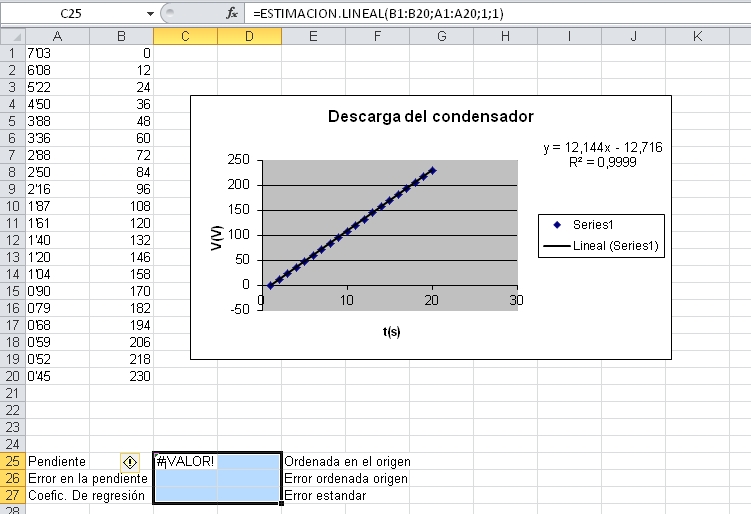Viewport: 751px width, 514px height.
Task: Select column header F
Action: tap(376, 36)
